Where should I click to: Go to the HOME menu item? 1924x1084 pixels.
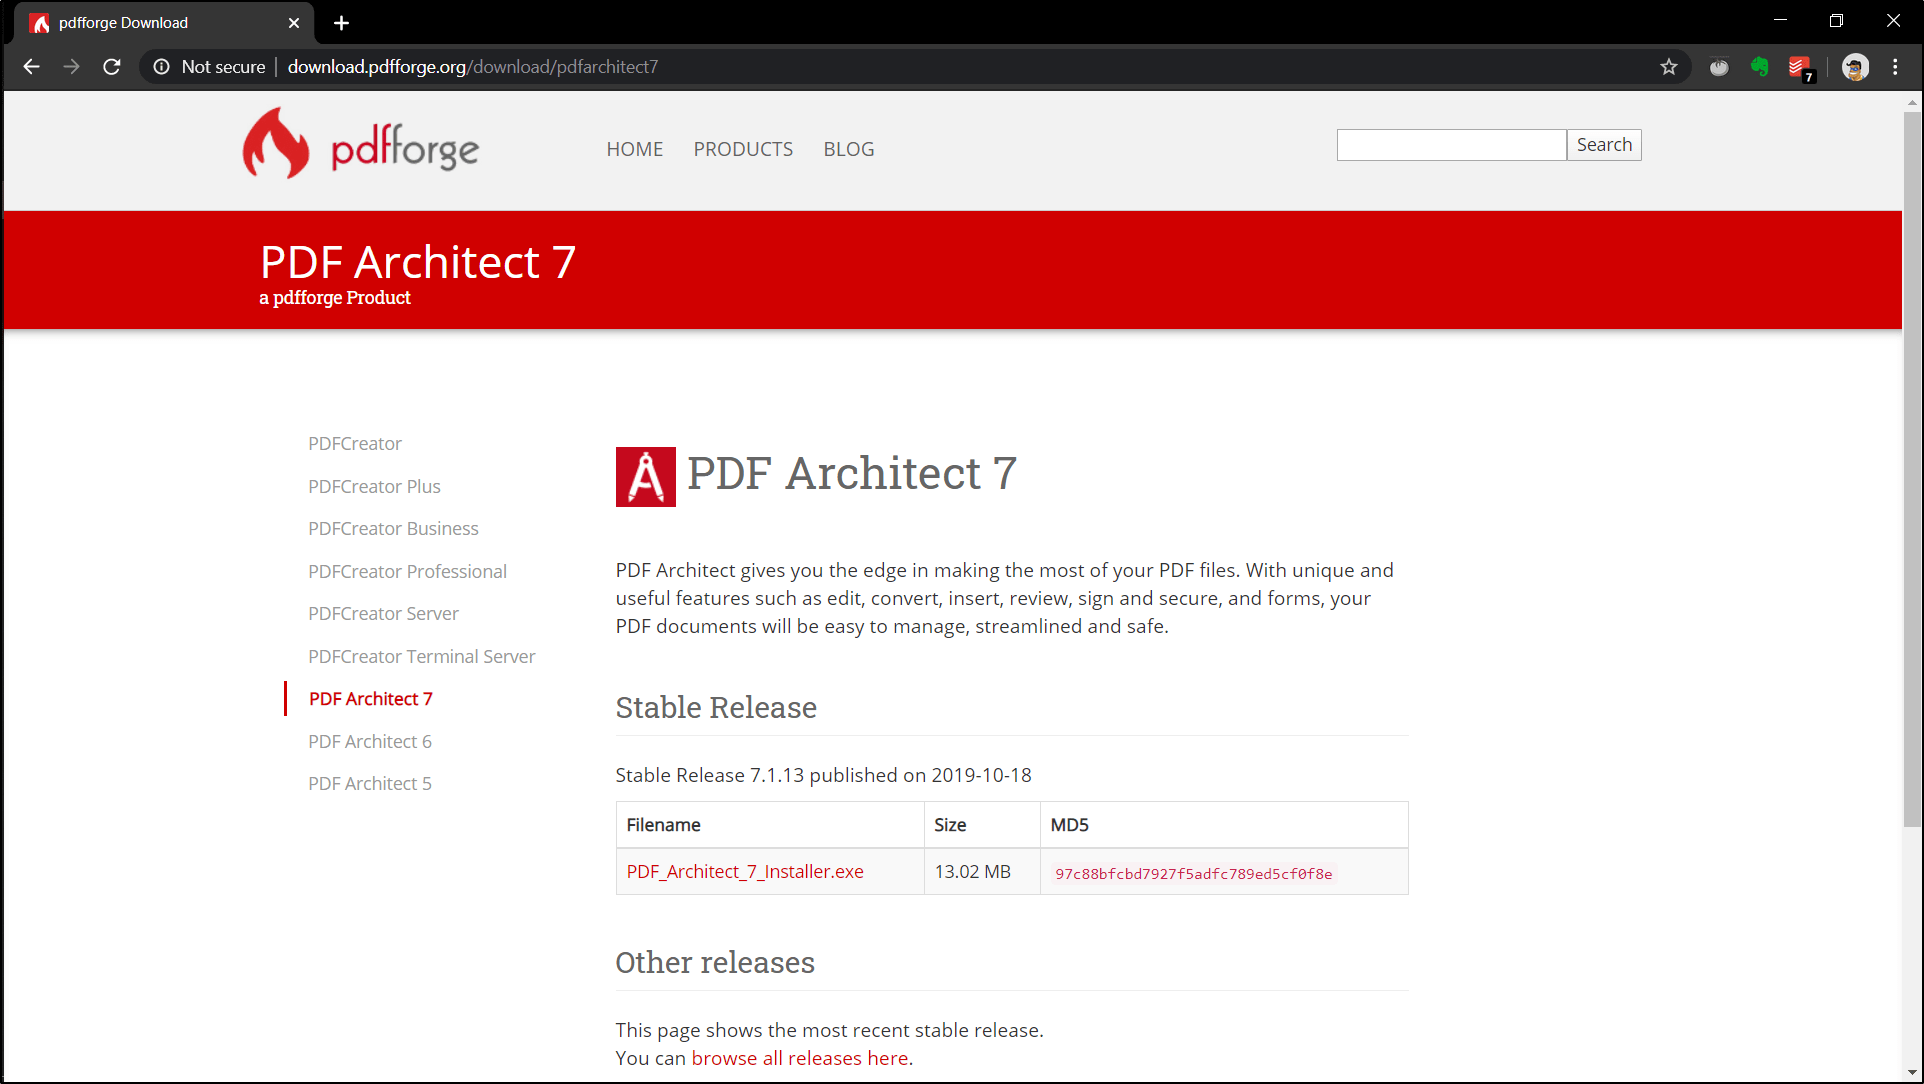click(x=635, y=149)
